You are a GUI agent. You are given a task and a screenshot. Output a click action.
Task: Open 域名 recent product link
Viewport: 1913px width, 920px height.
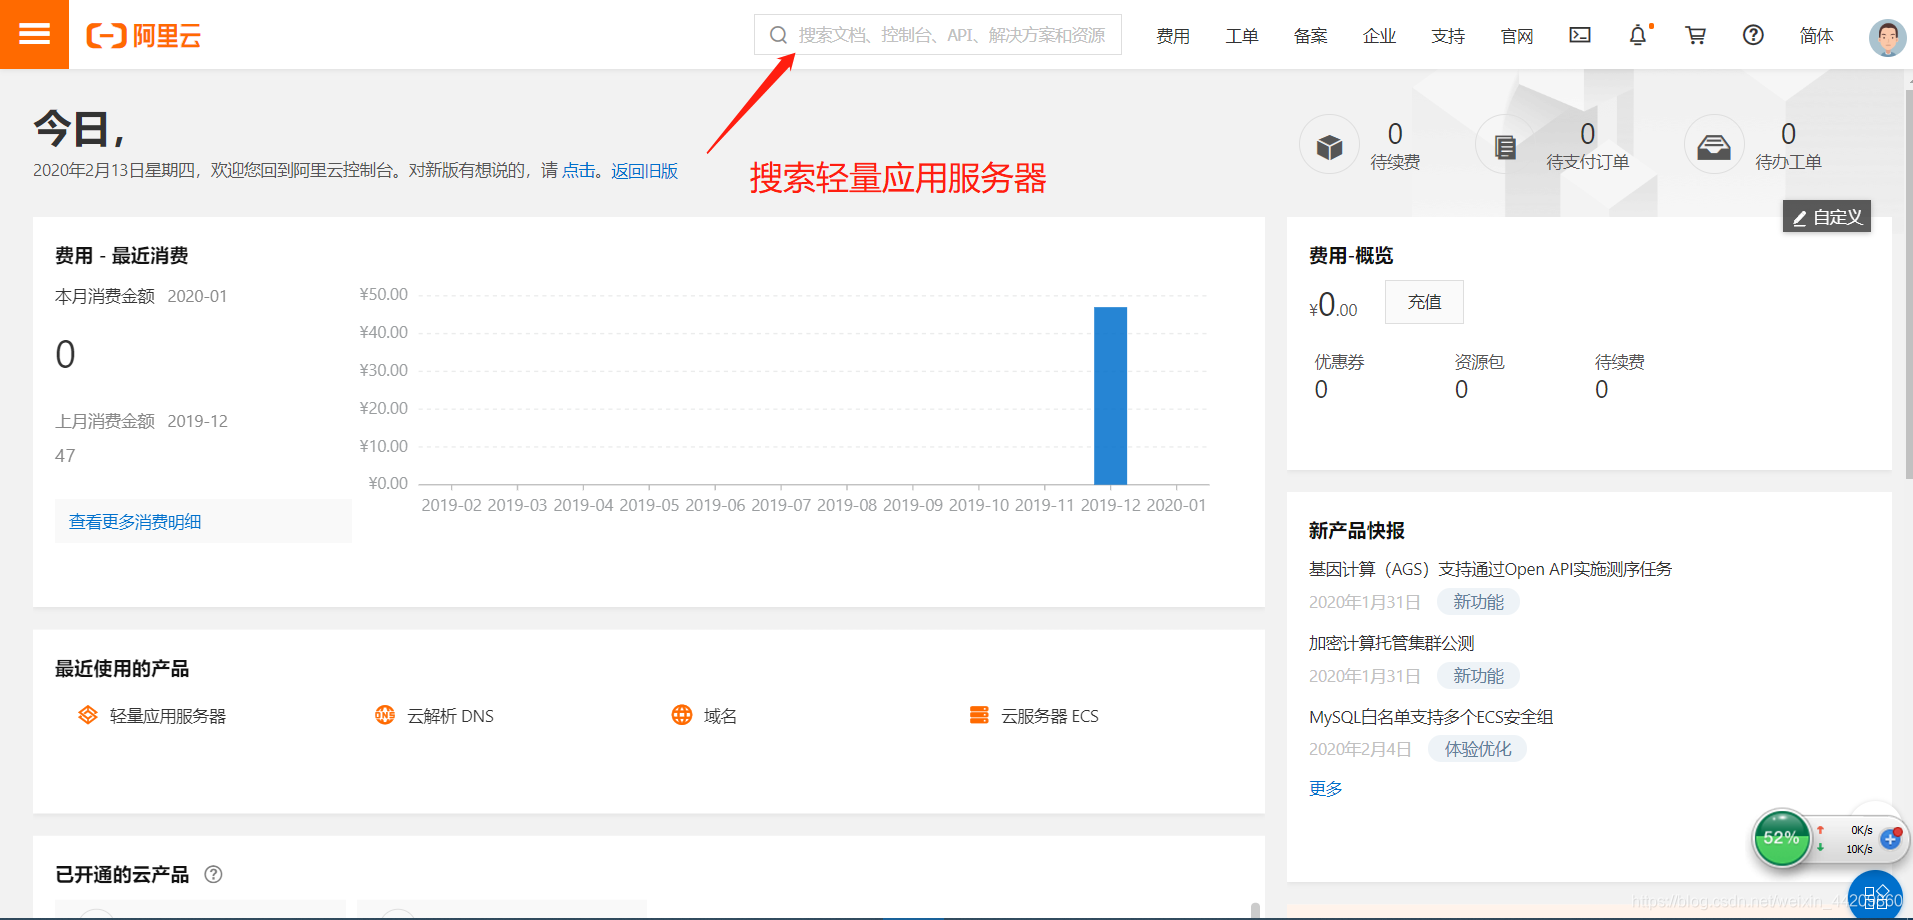tap(720, 716)
